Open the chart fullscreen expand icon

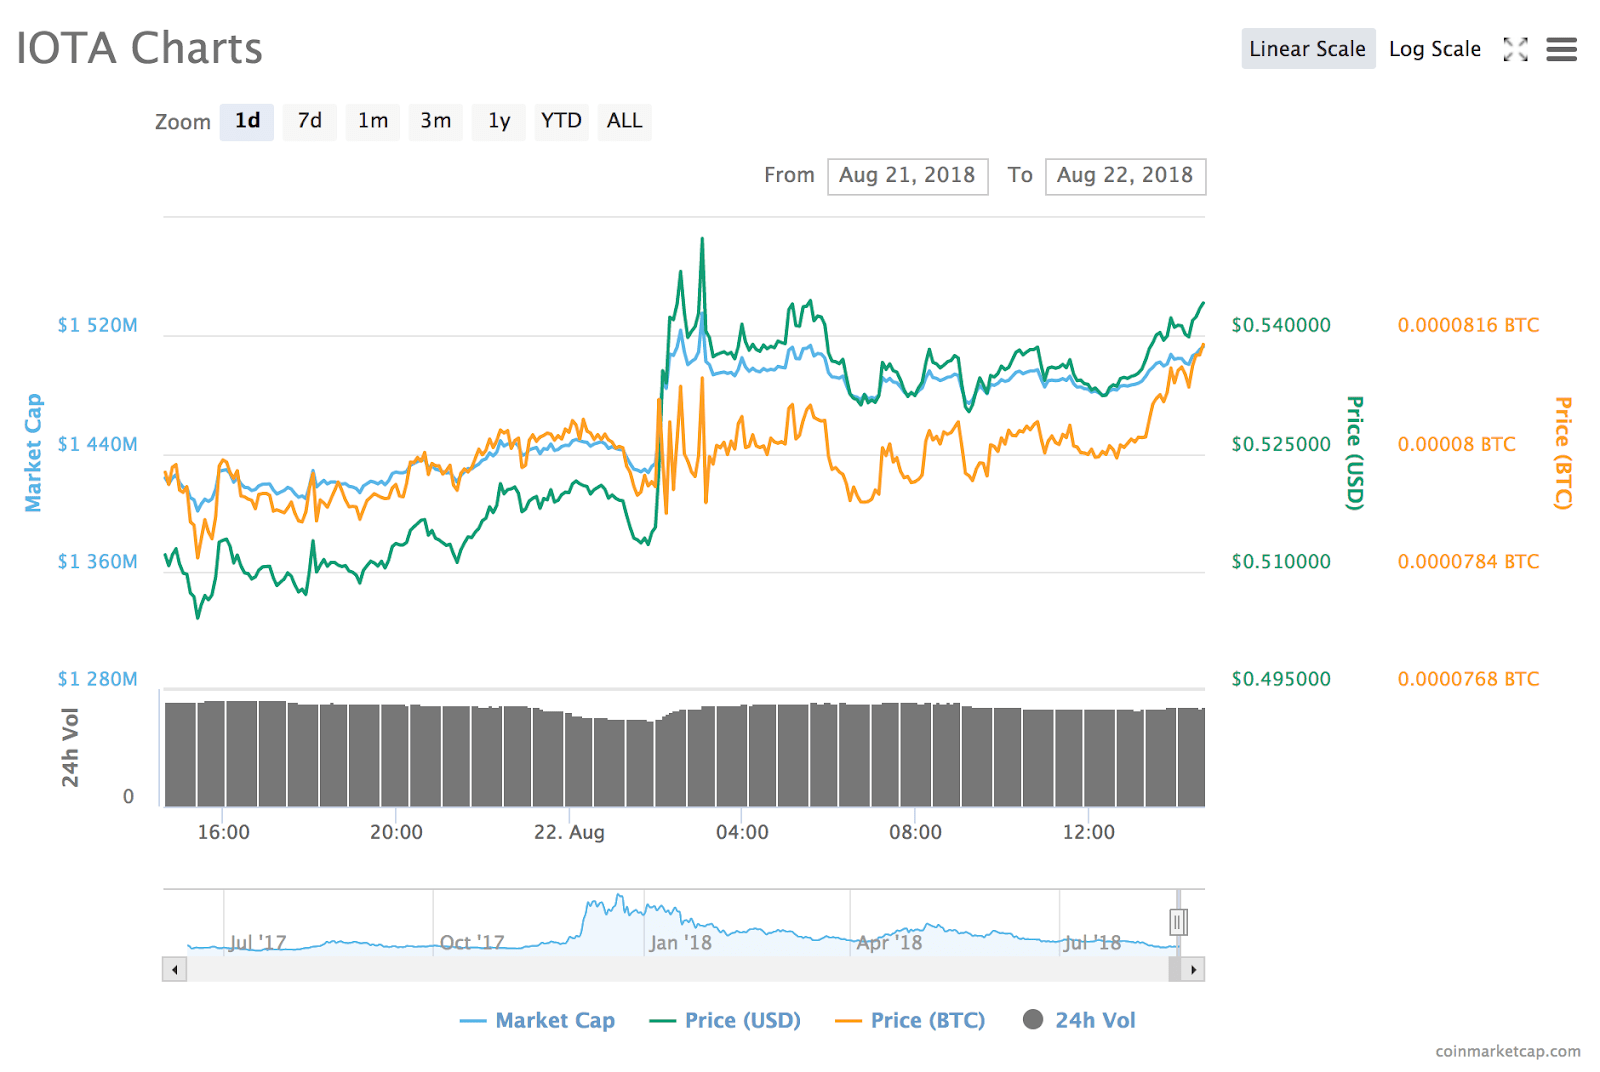(1516, 48)
